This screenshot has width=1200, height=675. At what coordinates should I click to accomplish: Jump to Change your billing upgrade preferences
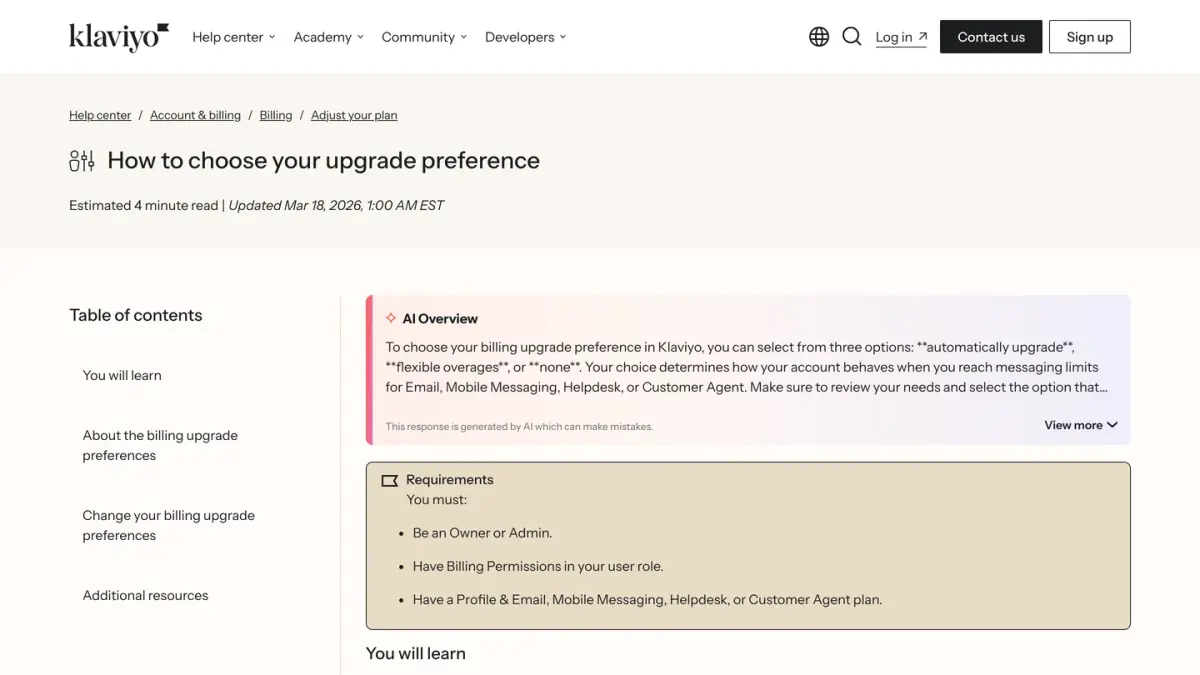point(169,525)
